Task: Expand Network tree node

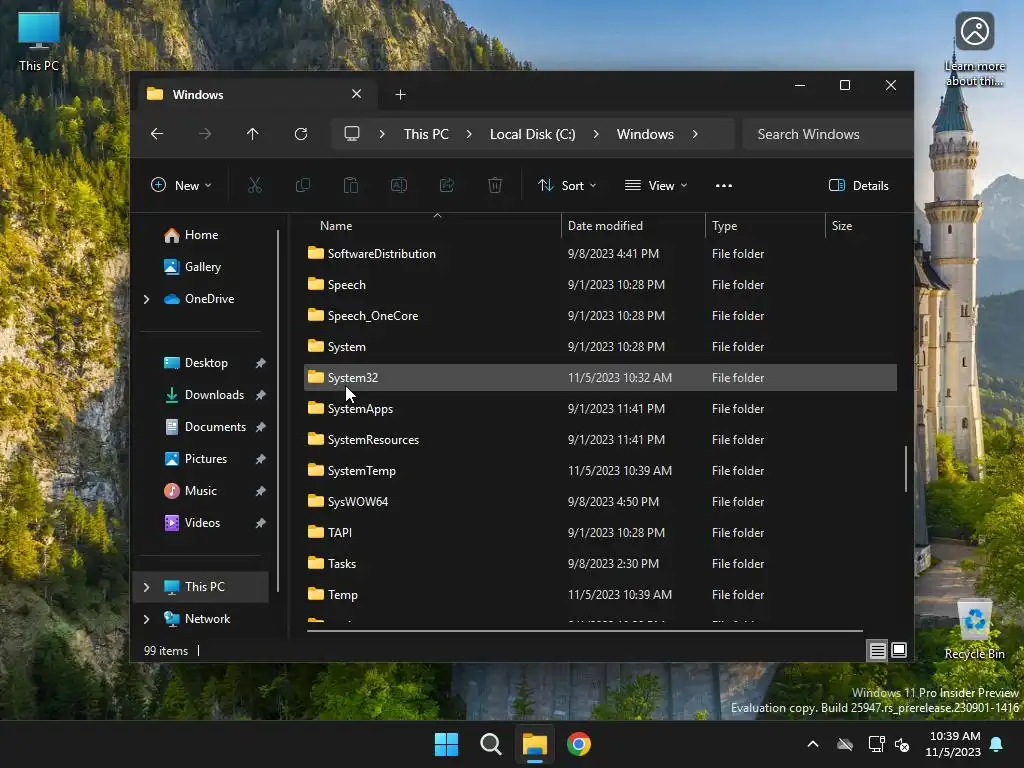Action: 146,619
